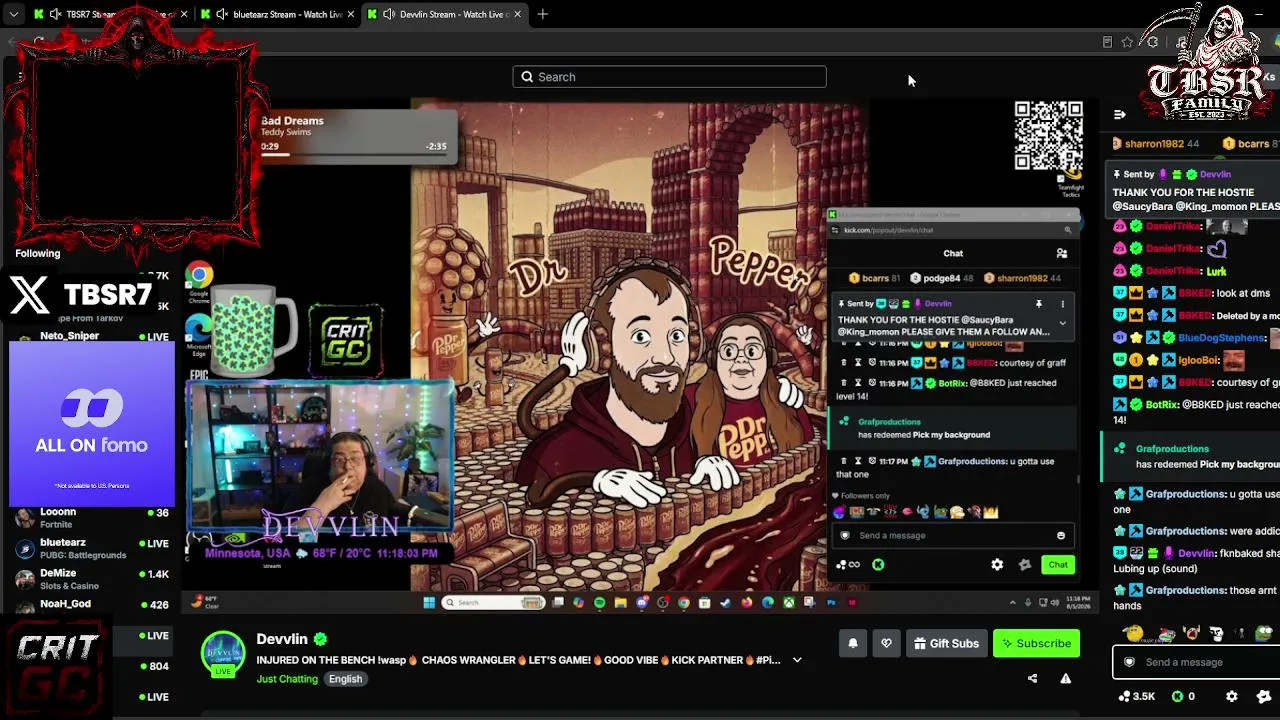The height and width of the screenshot is (720, 1280).
Task: Open chat settings gear in main chat
Action: 1232,696
